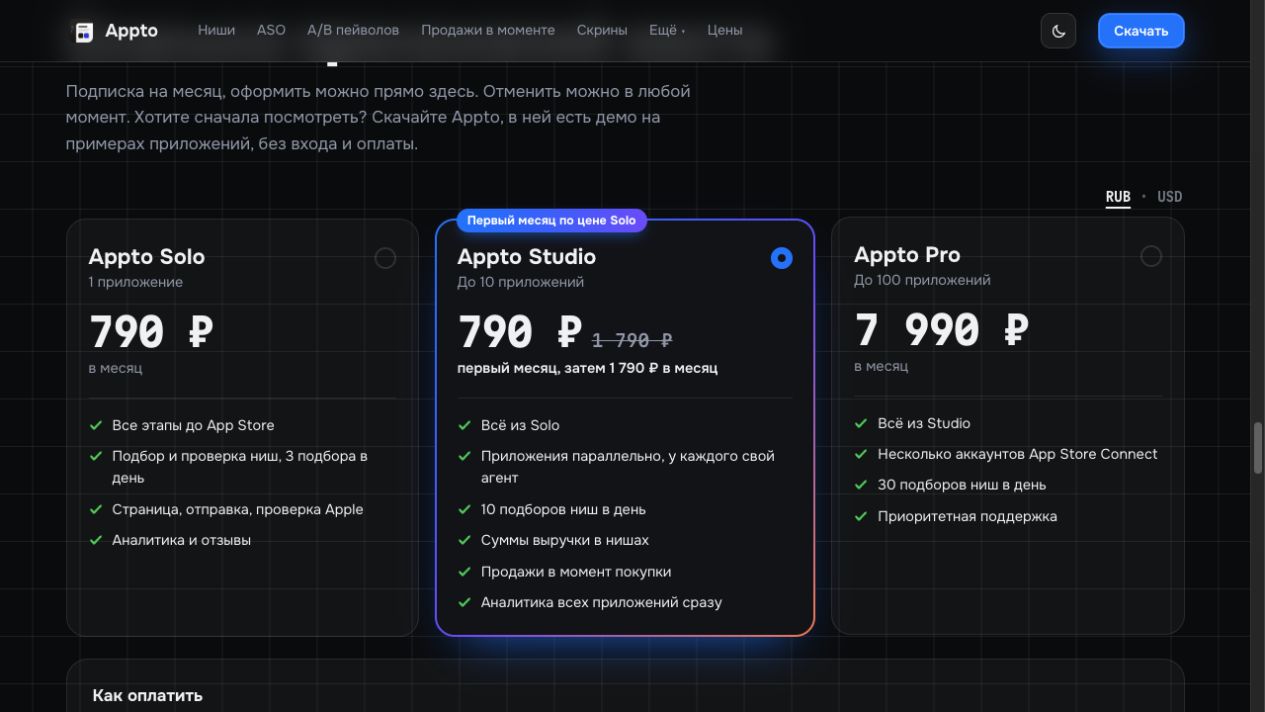Open the 'Ниши' nav item
1265x712 pixels.
click(216, 30)
